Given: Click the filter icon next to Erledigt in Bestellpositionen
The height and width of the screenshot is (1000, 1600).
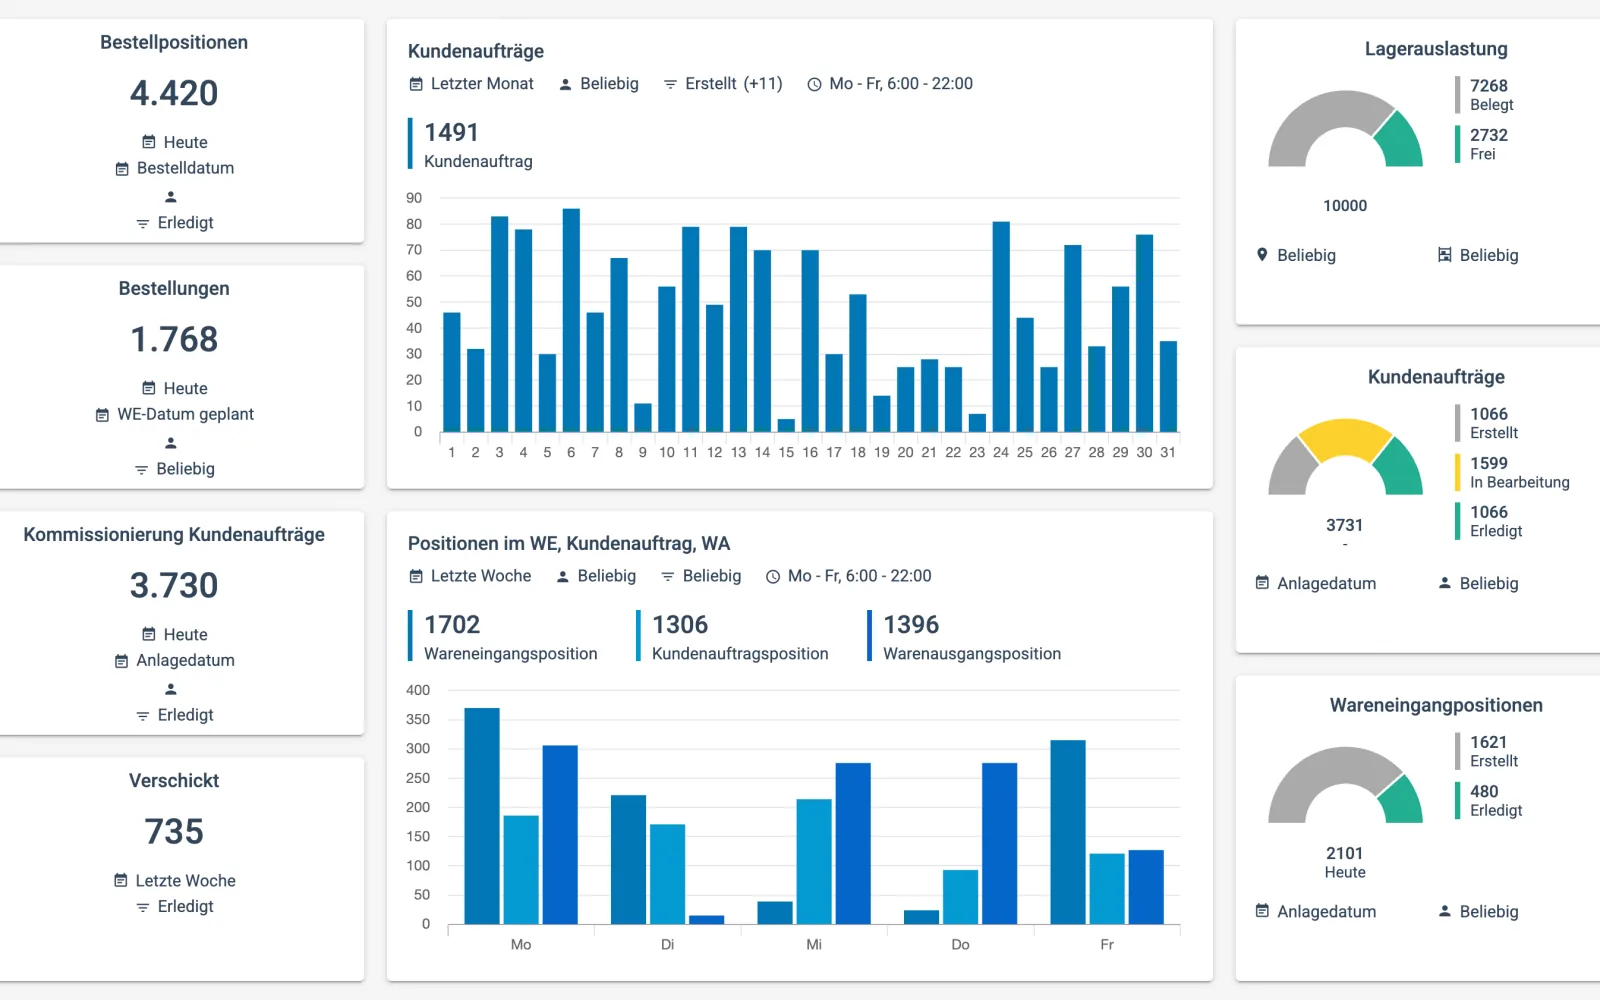Looking at the screenshot, I should (142, 223).
